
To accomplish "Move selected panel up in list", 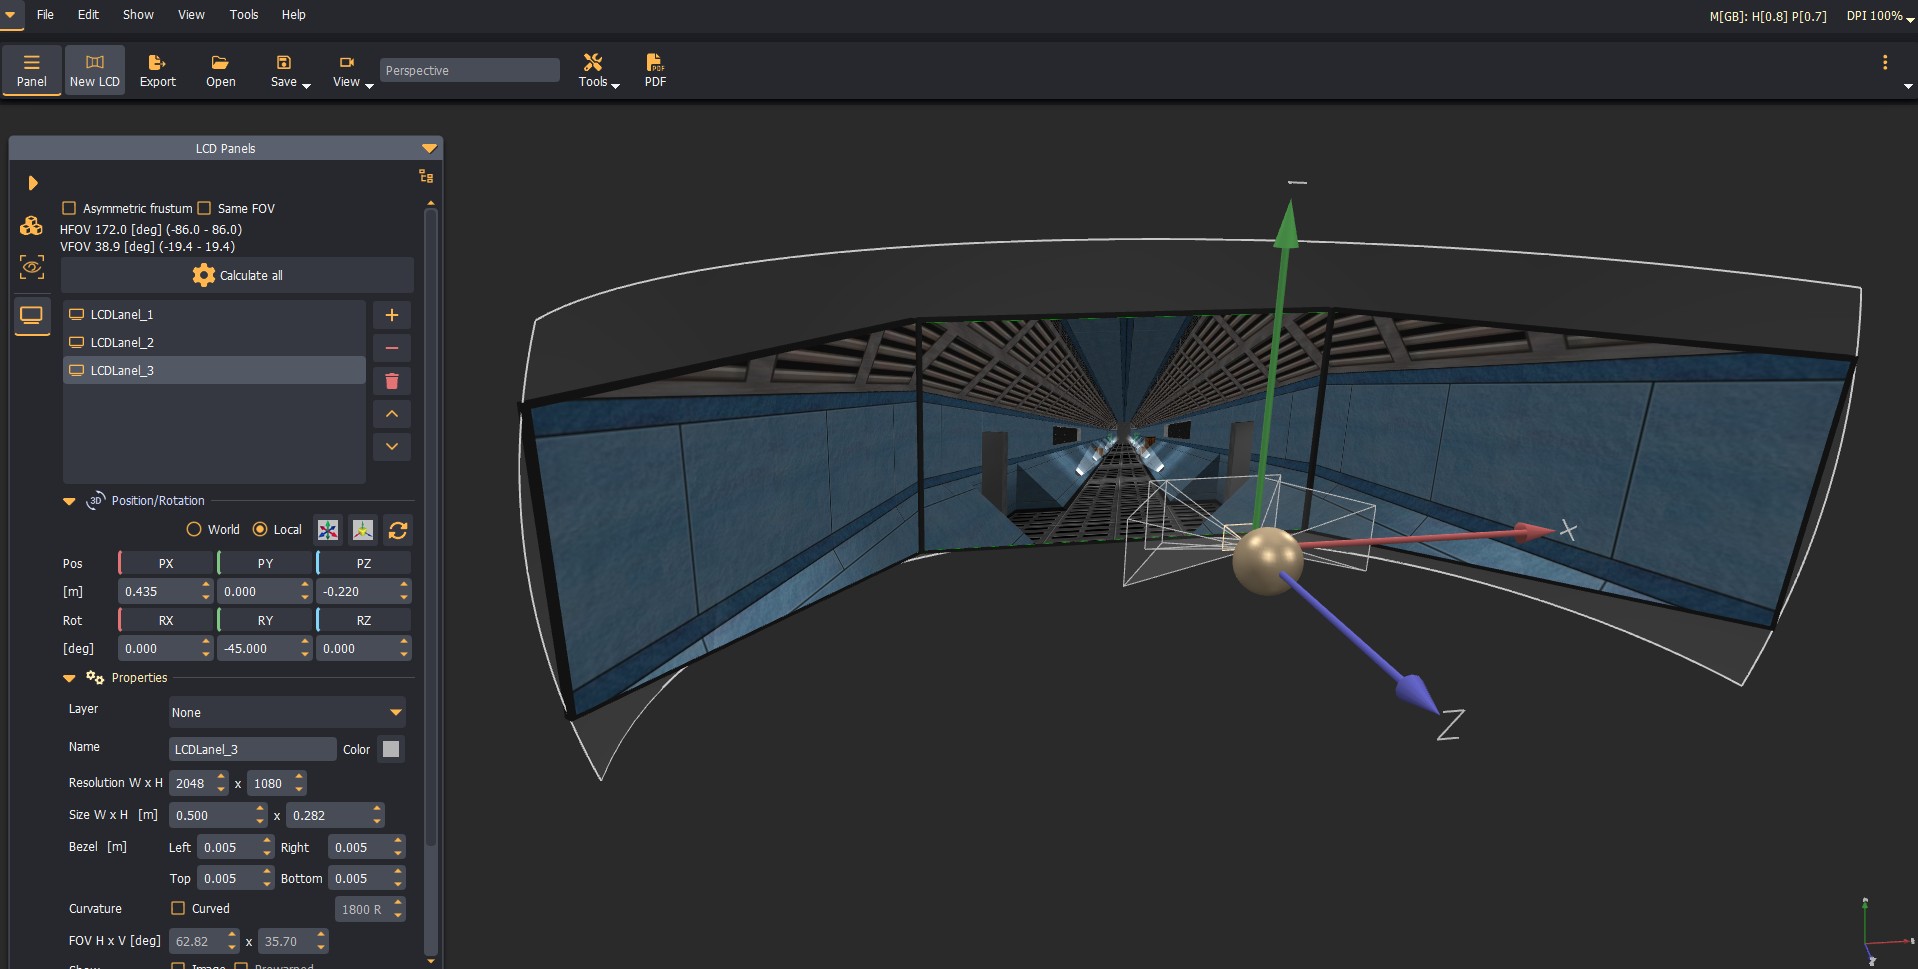I will (392, 414).
